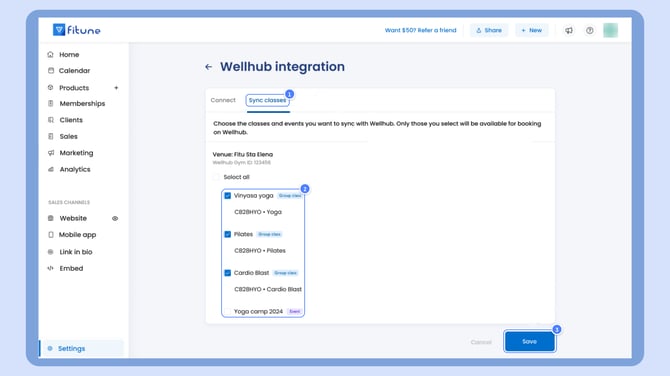The image size is (670, 376).
Task: Click the Embed code icon
Action: 50,268
